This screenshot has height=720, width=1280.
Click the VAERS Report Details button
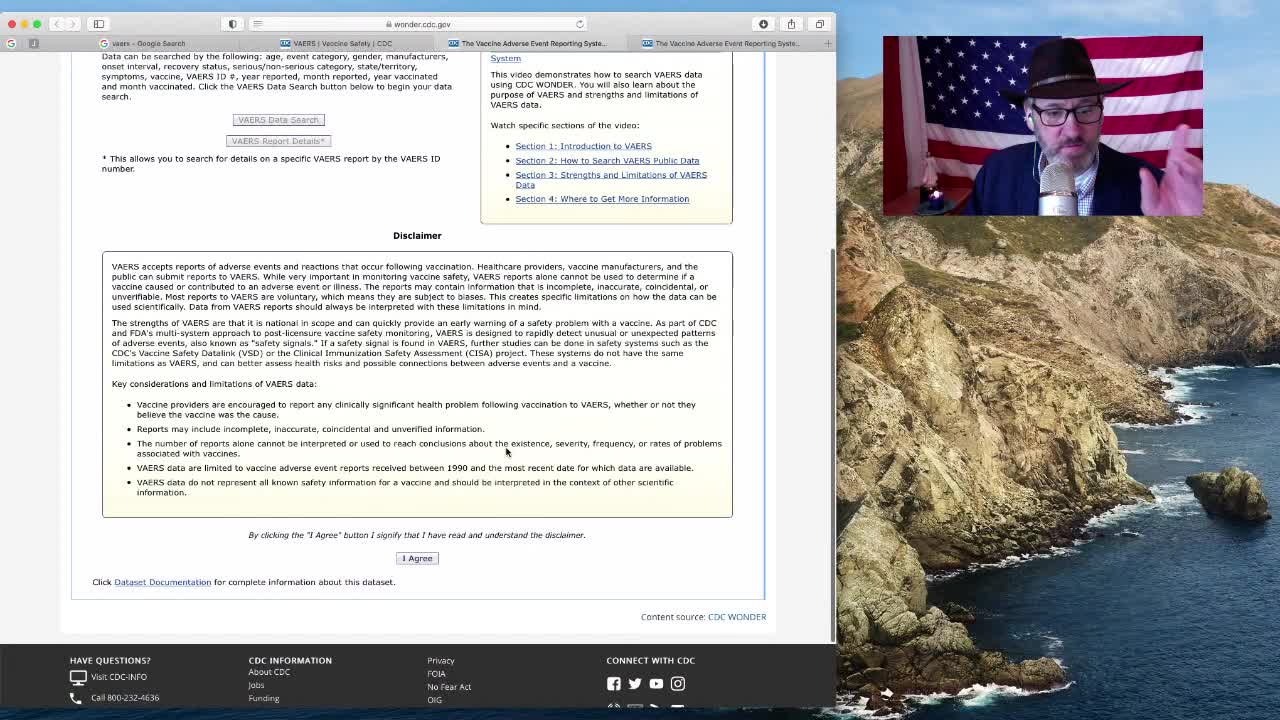pos(278,141)
